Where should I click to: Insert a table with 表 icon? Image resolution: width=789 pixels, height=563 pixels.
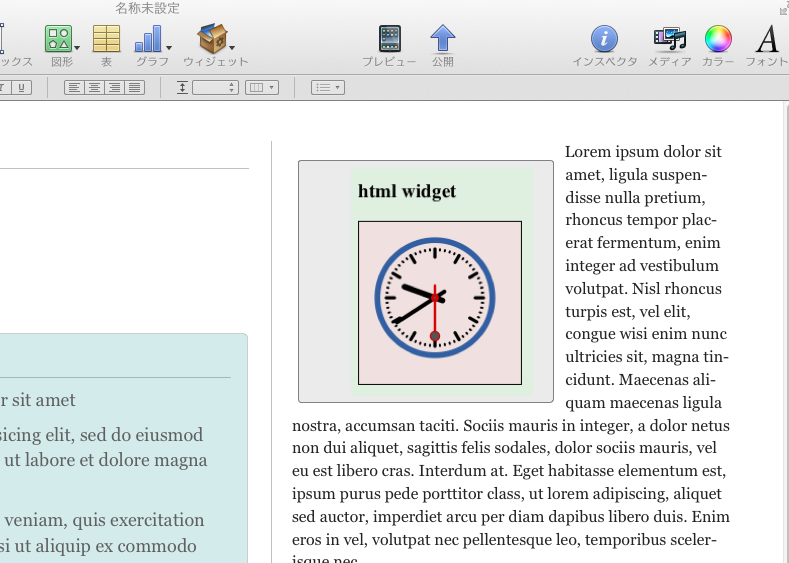click(106, 39)
